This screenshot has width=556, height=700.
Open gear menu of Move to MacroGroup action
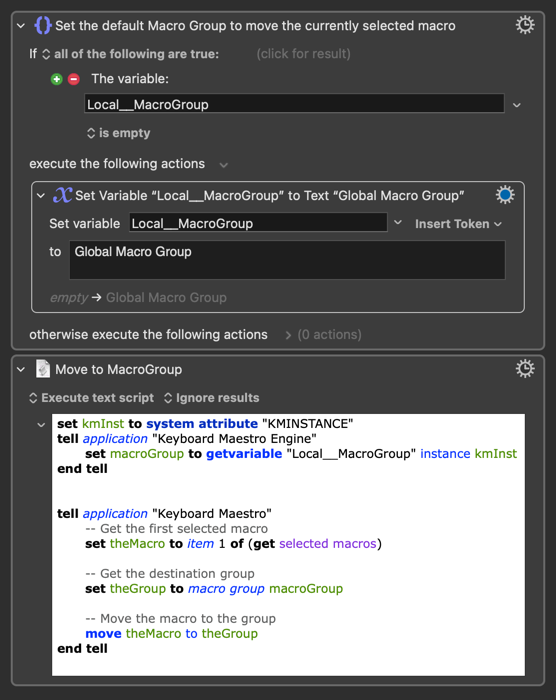(x=525, y=369)
